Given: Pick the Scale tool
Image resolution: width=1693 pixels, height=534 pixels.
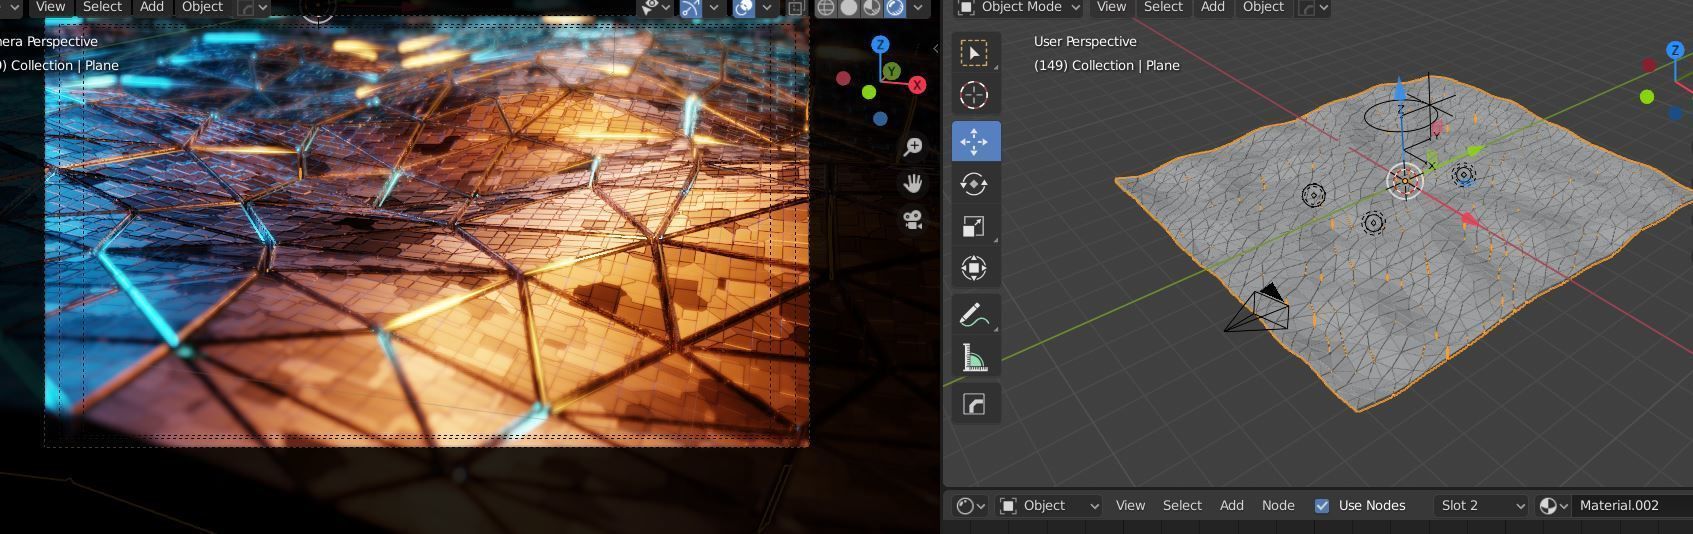Looking at the screenshot, I should [x=974, y=226].
